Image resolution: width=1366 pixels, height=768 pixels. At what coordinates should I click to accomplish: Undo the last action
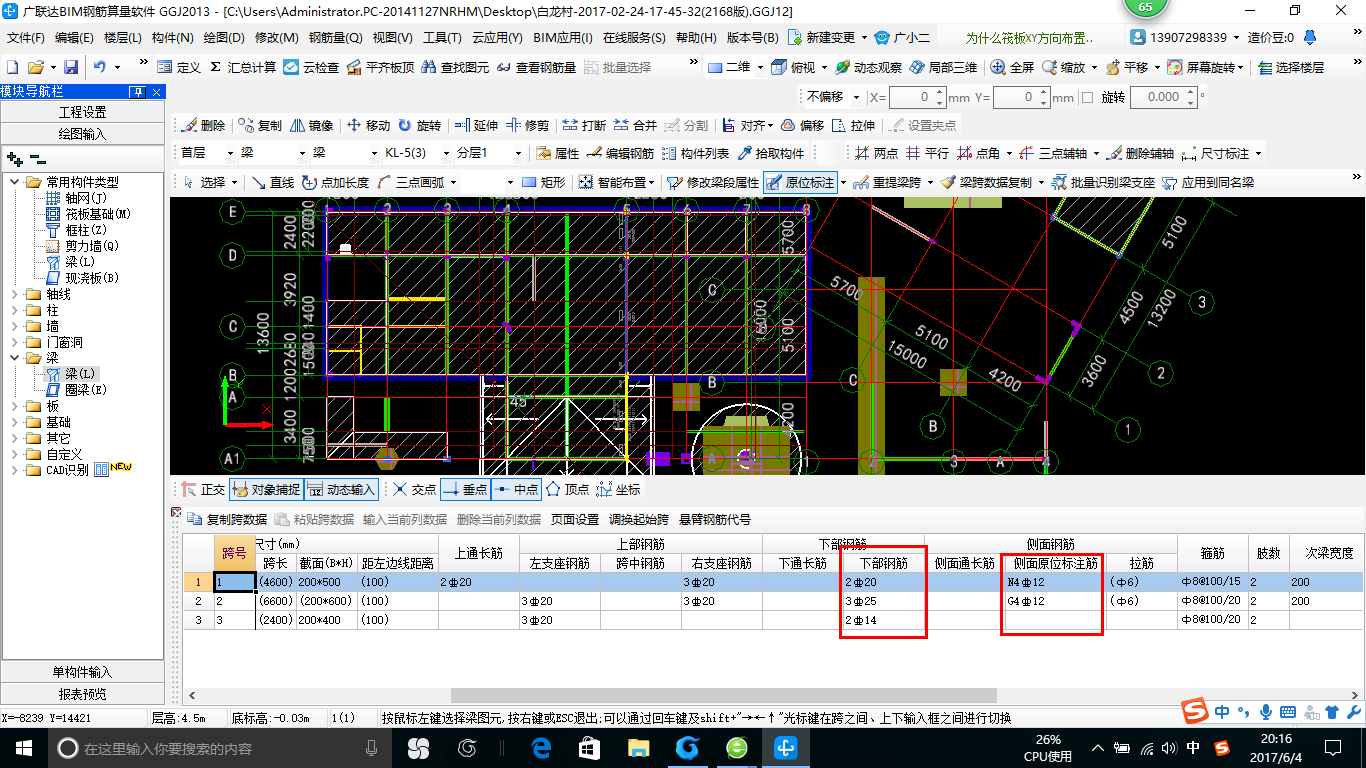pyautogui.click(x=100, y=67)
